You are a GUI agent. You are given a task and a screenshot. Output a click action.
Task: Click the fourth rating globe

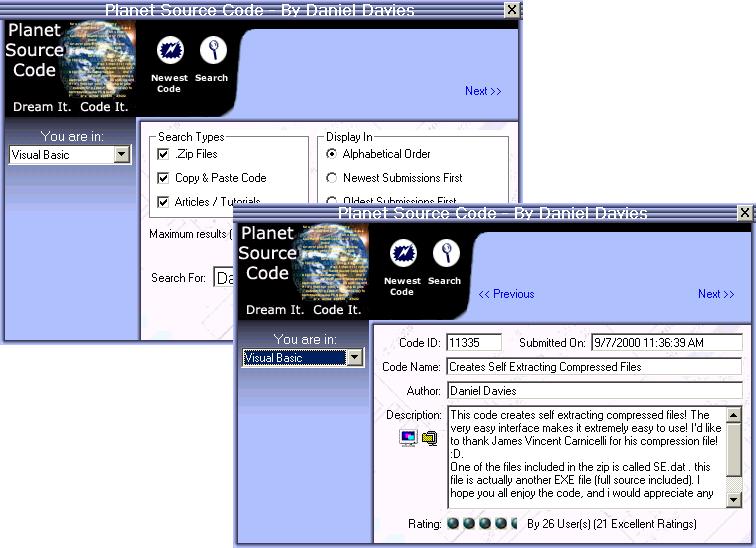(501, 523)
